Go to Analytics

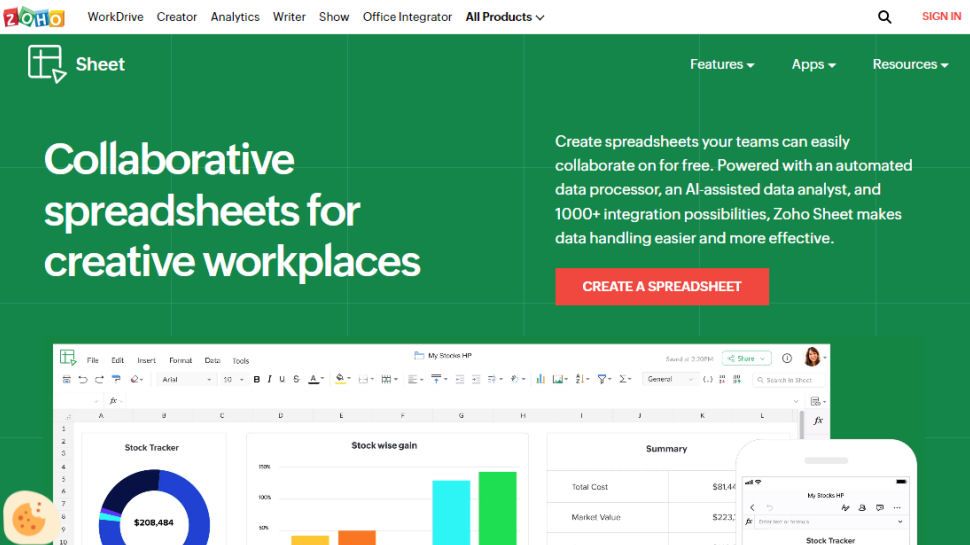click(x=235, y=17)
